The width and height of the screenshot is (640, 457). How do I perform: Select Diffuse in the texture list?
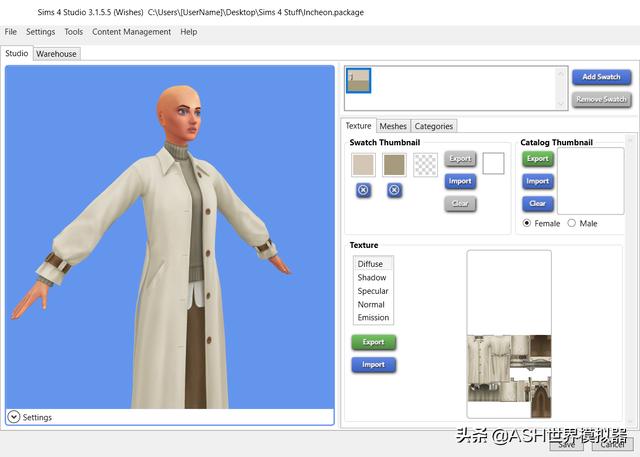coord(370,264)
